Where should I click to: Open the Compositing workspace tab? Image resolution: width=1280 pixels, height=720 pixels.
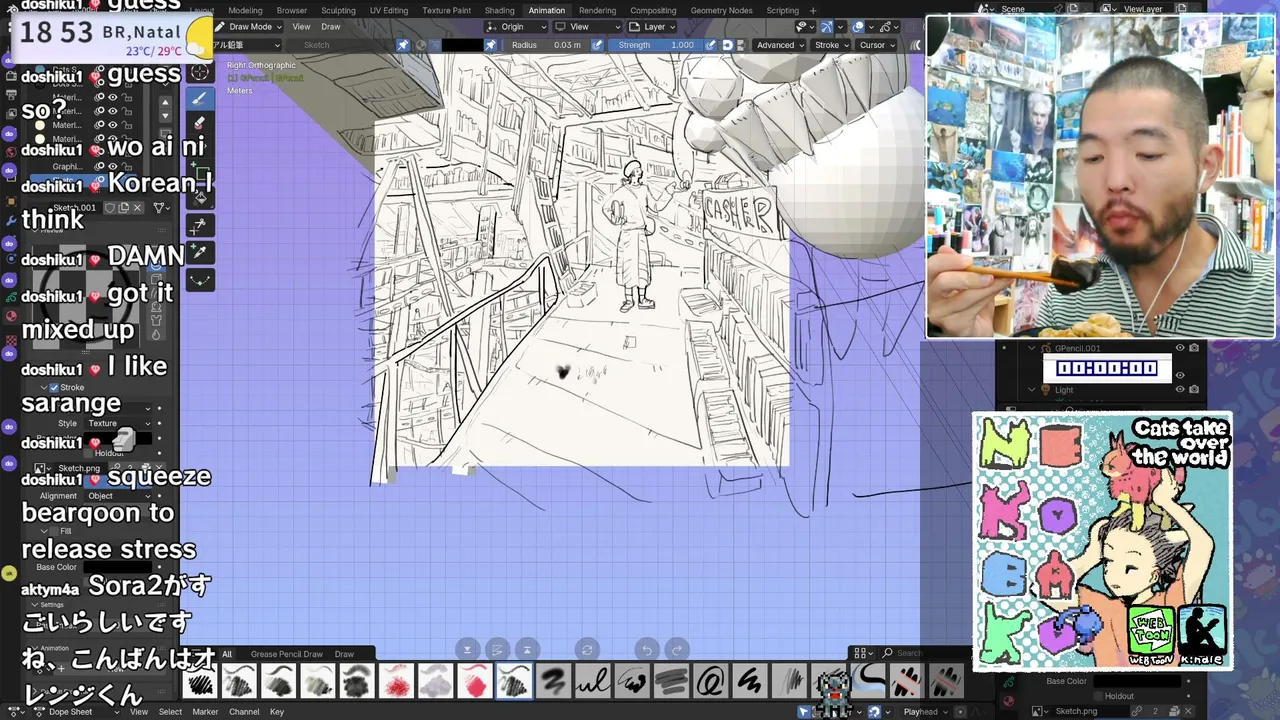pos(653,10)
